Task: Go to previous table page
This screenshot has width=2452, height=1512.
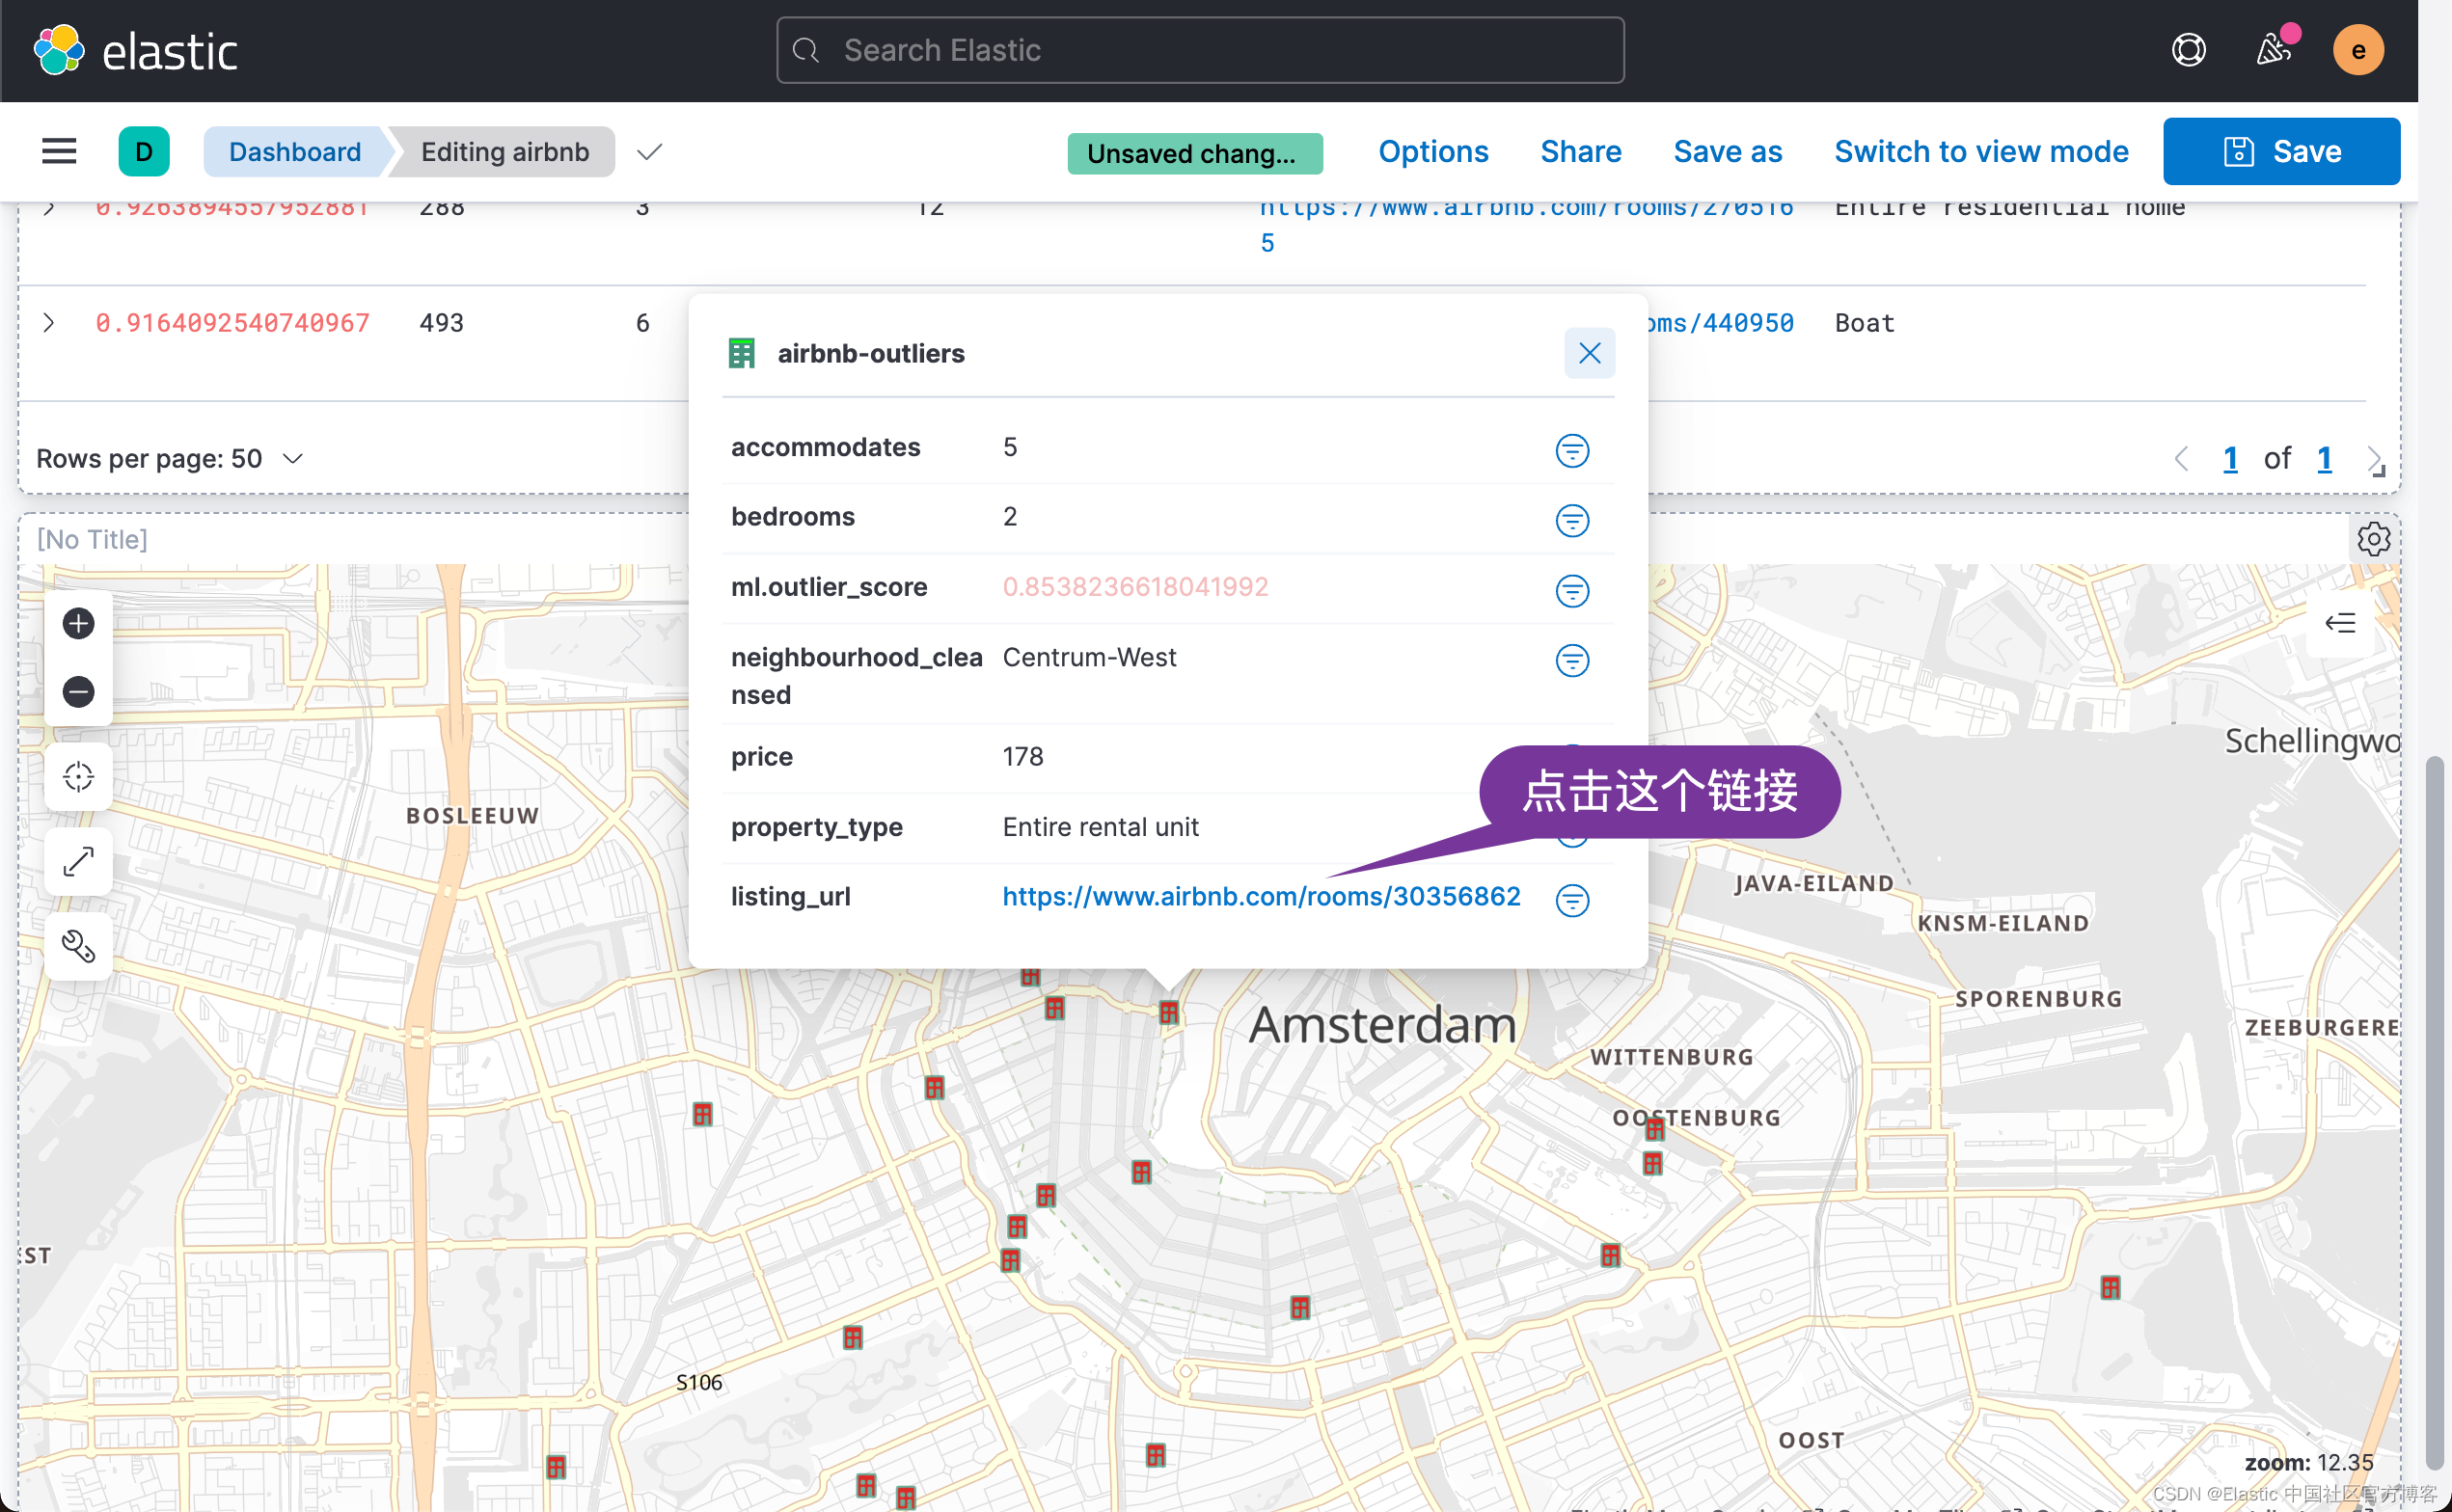Action: click(x=2181, y=459)
